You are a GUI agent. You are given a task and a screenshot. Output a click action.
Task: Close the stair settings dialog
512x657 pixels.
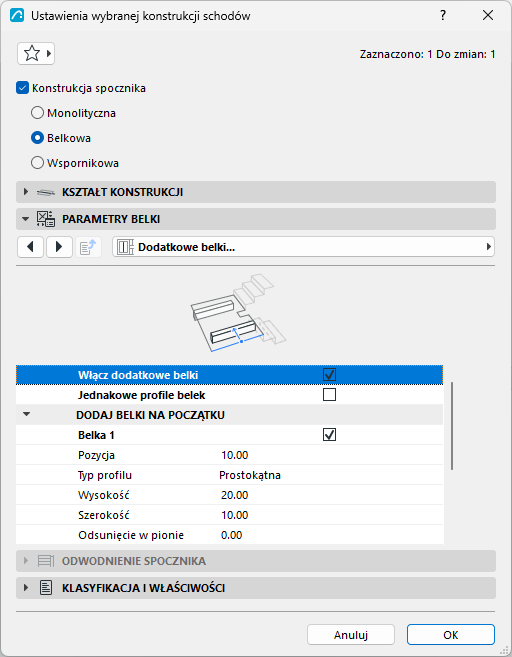pos(488,16)
